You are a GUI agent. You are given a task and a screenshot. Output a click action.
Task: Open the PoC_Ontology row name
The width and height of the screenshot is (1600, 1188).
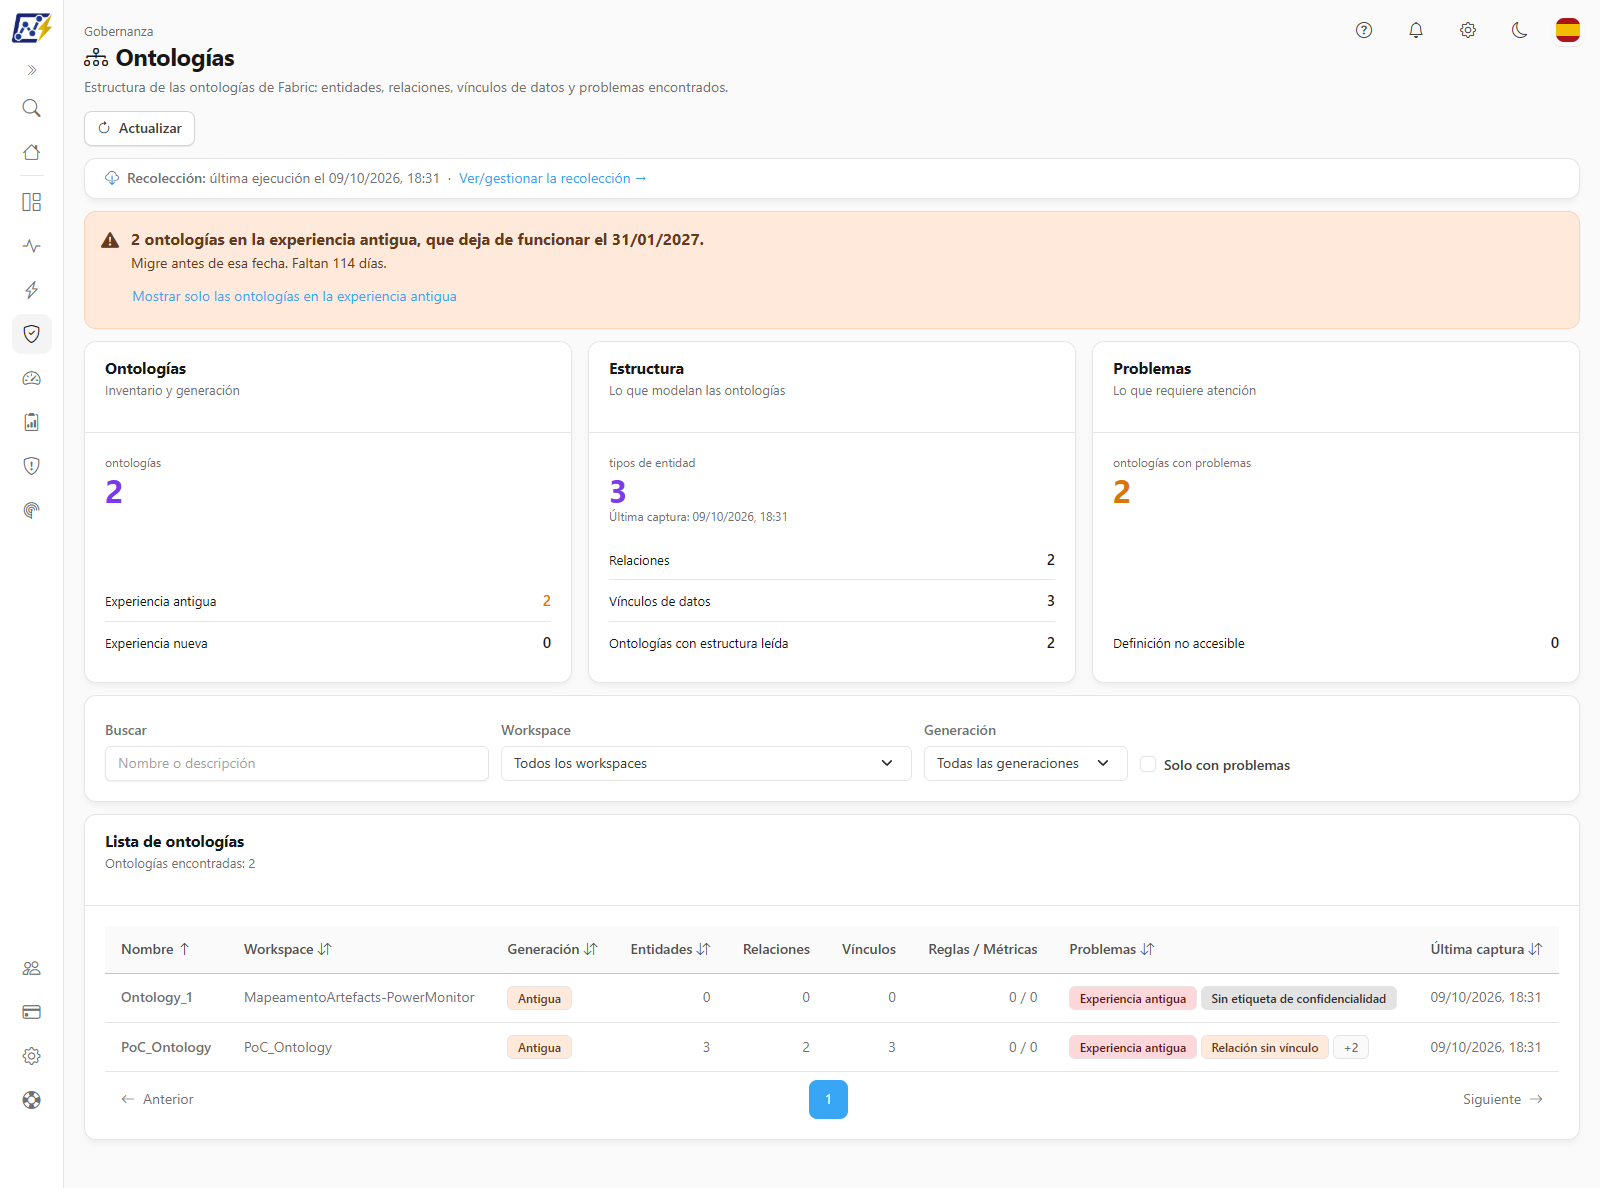(x=166, y=1047)
